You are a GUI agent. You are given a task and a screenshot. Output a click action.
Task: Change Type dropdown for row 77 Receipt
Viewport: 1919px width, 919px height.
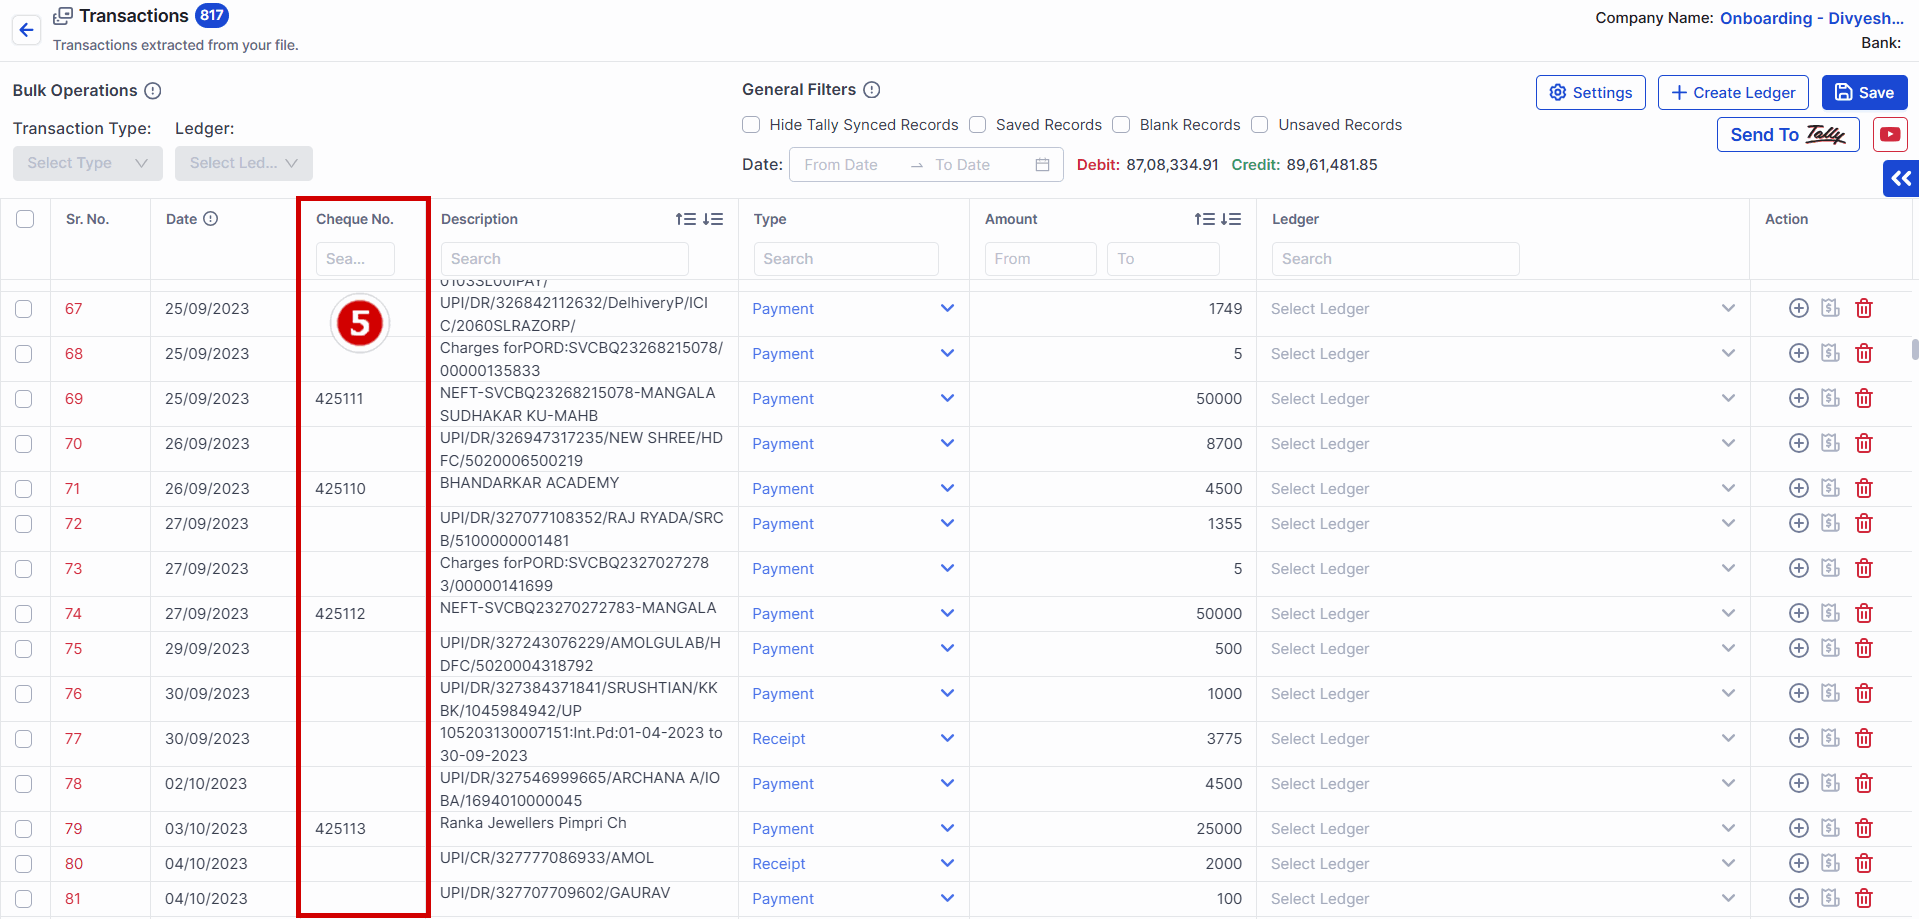click(x=854, y=739)
